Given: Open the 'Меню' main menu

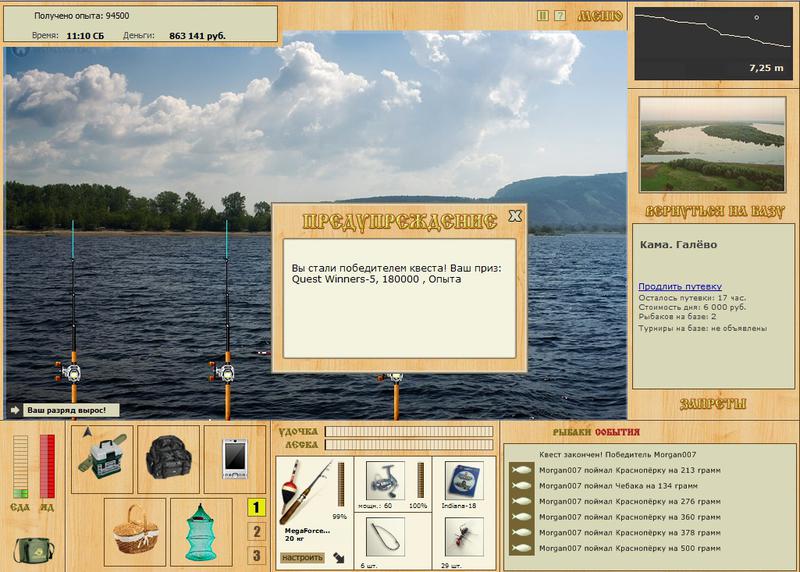Looking at the screenshot, I should [600, 16].
